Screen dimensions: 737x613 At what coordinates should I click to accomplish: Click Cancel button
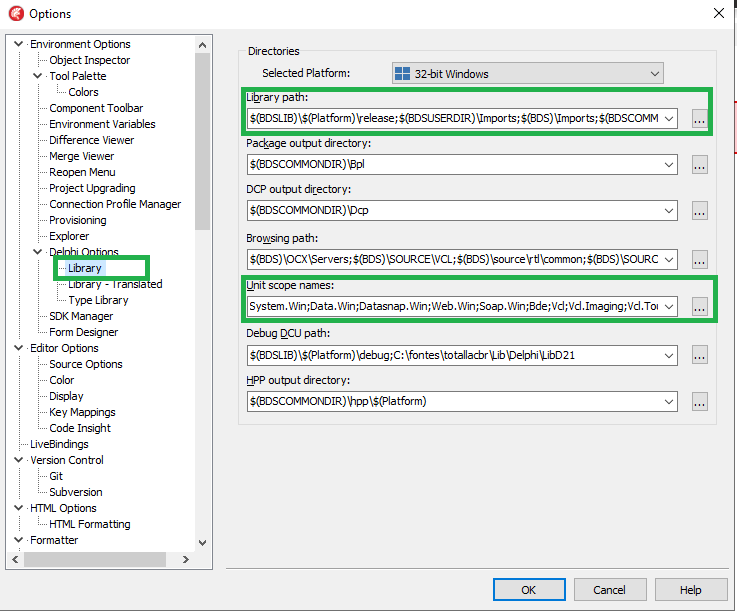(610, 589)
